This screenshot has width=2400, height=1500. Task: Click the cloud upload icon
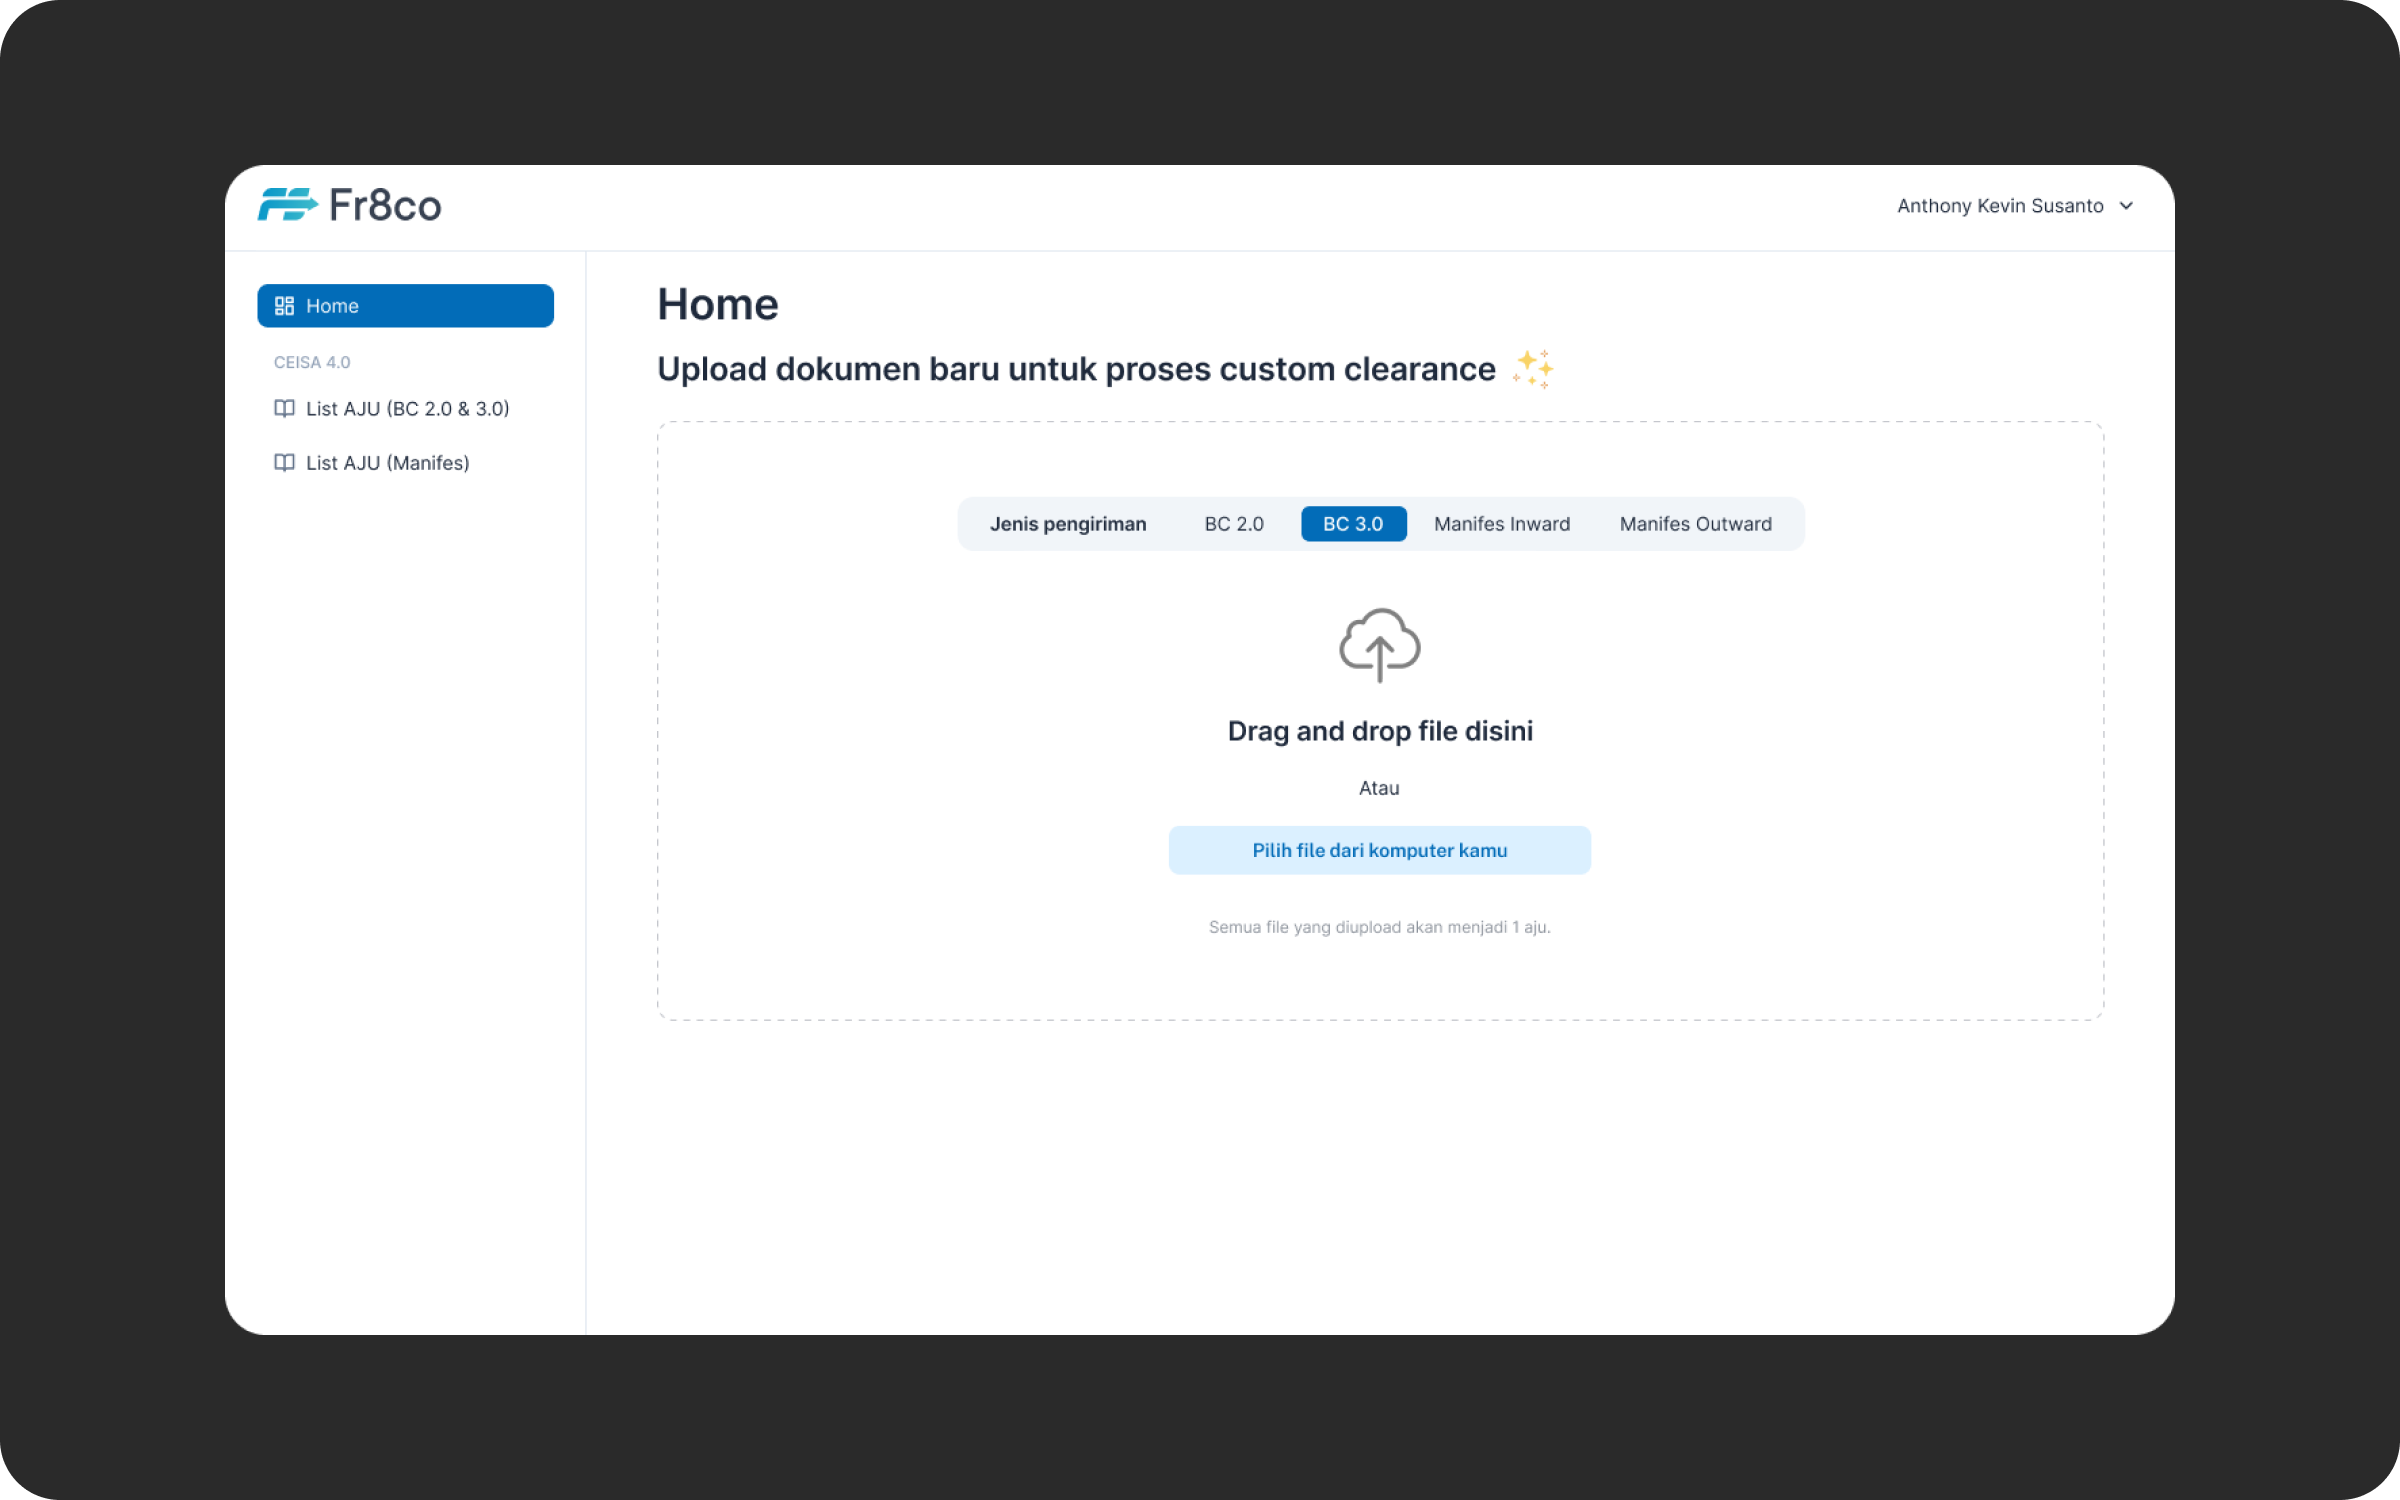1379,645
